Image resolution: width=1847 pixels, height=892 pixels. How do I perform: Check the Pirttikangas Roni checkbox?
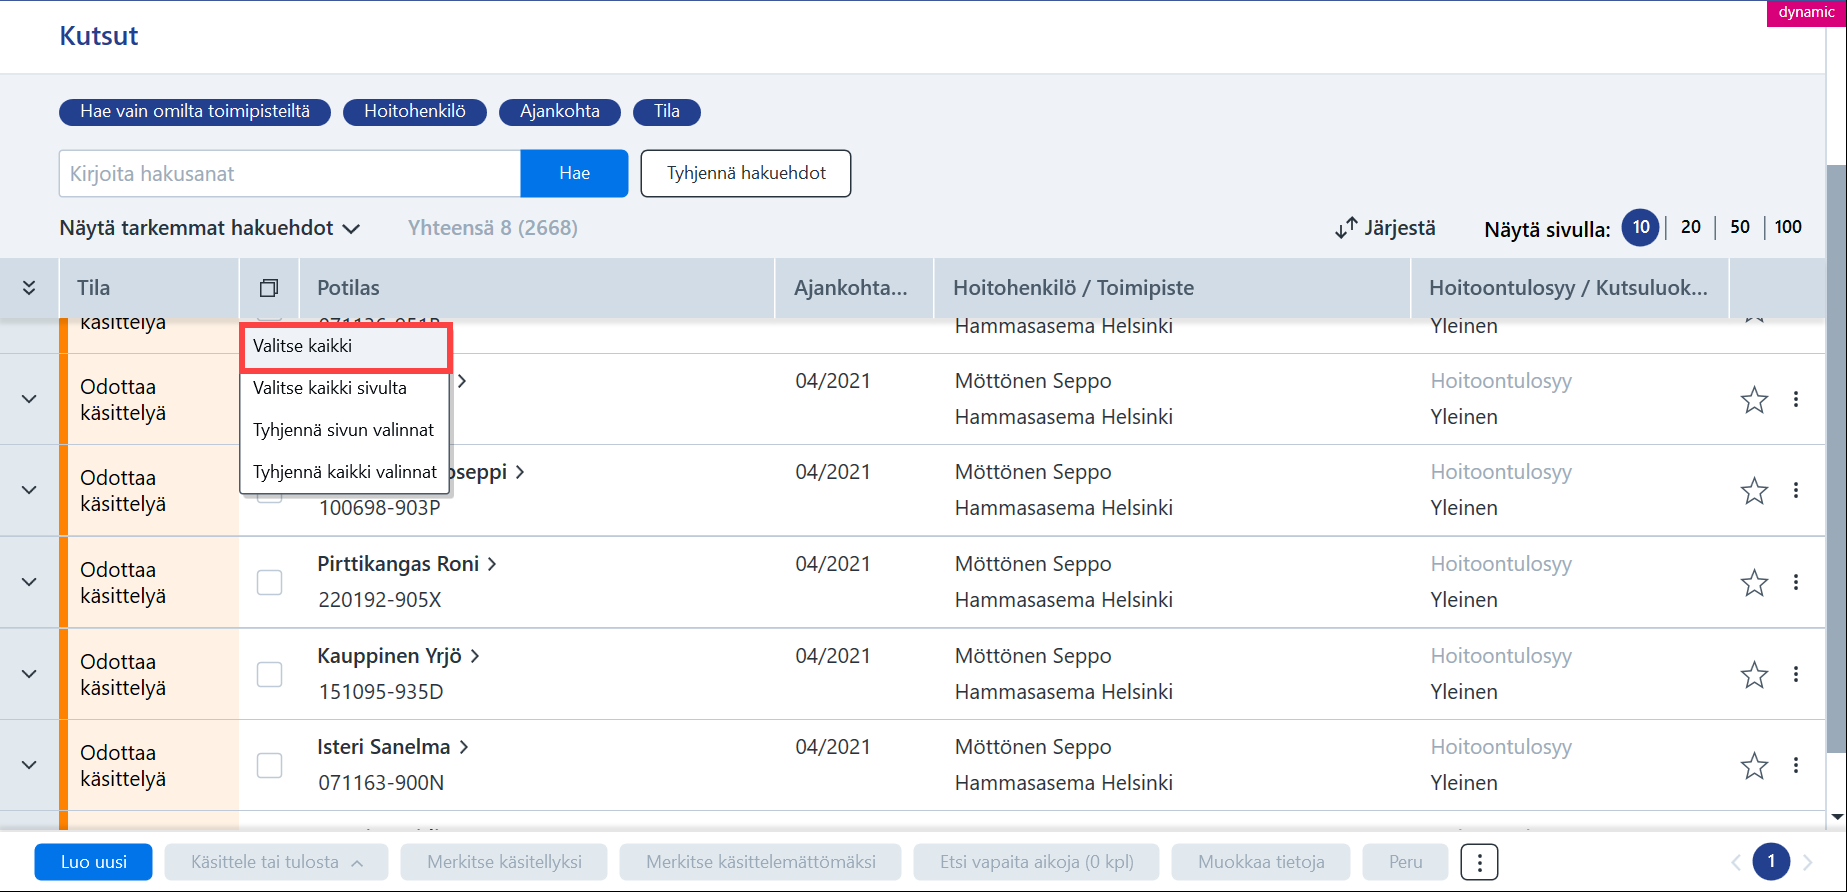click(x=270, y=582)
